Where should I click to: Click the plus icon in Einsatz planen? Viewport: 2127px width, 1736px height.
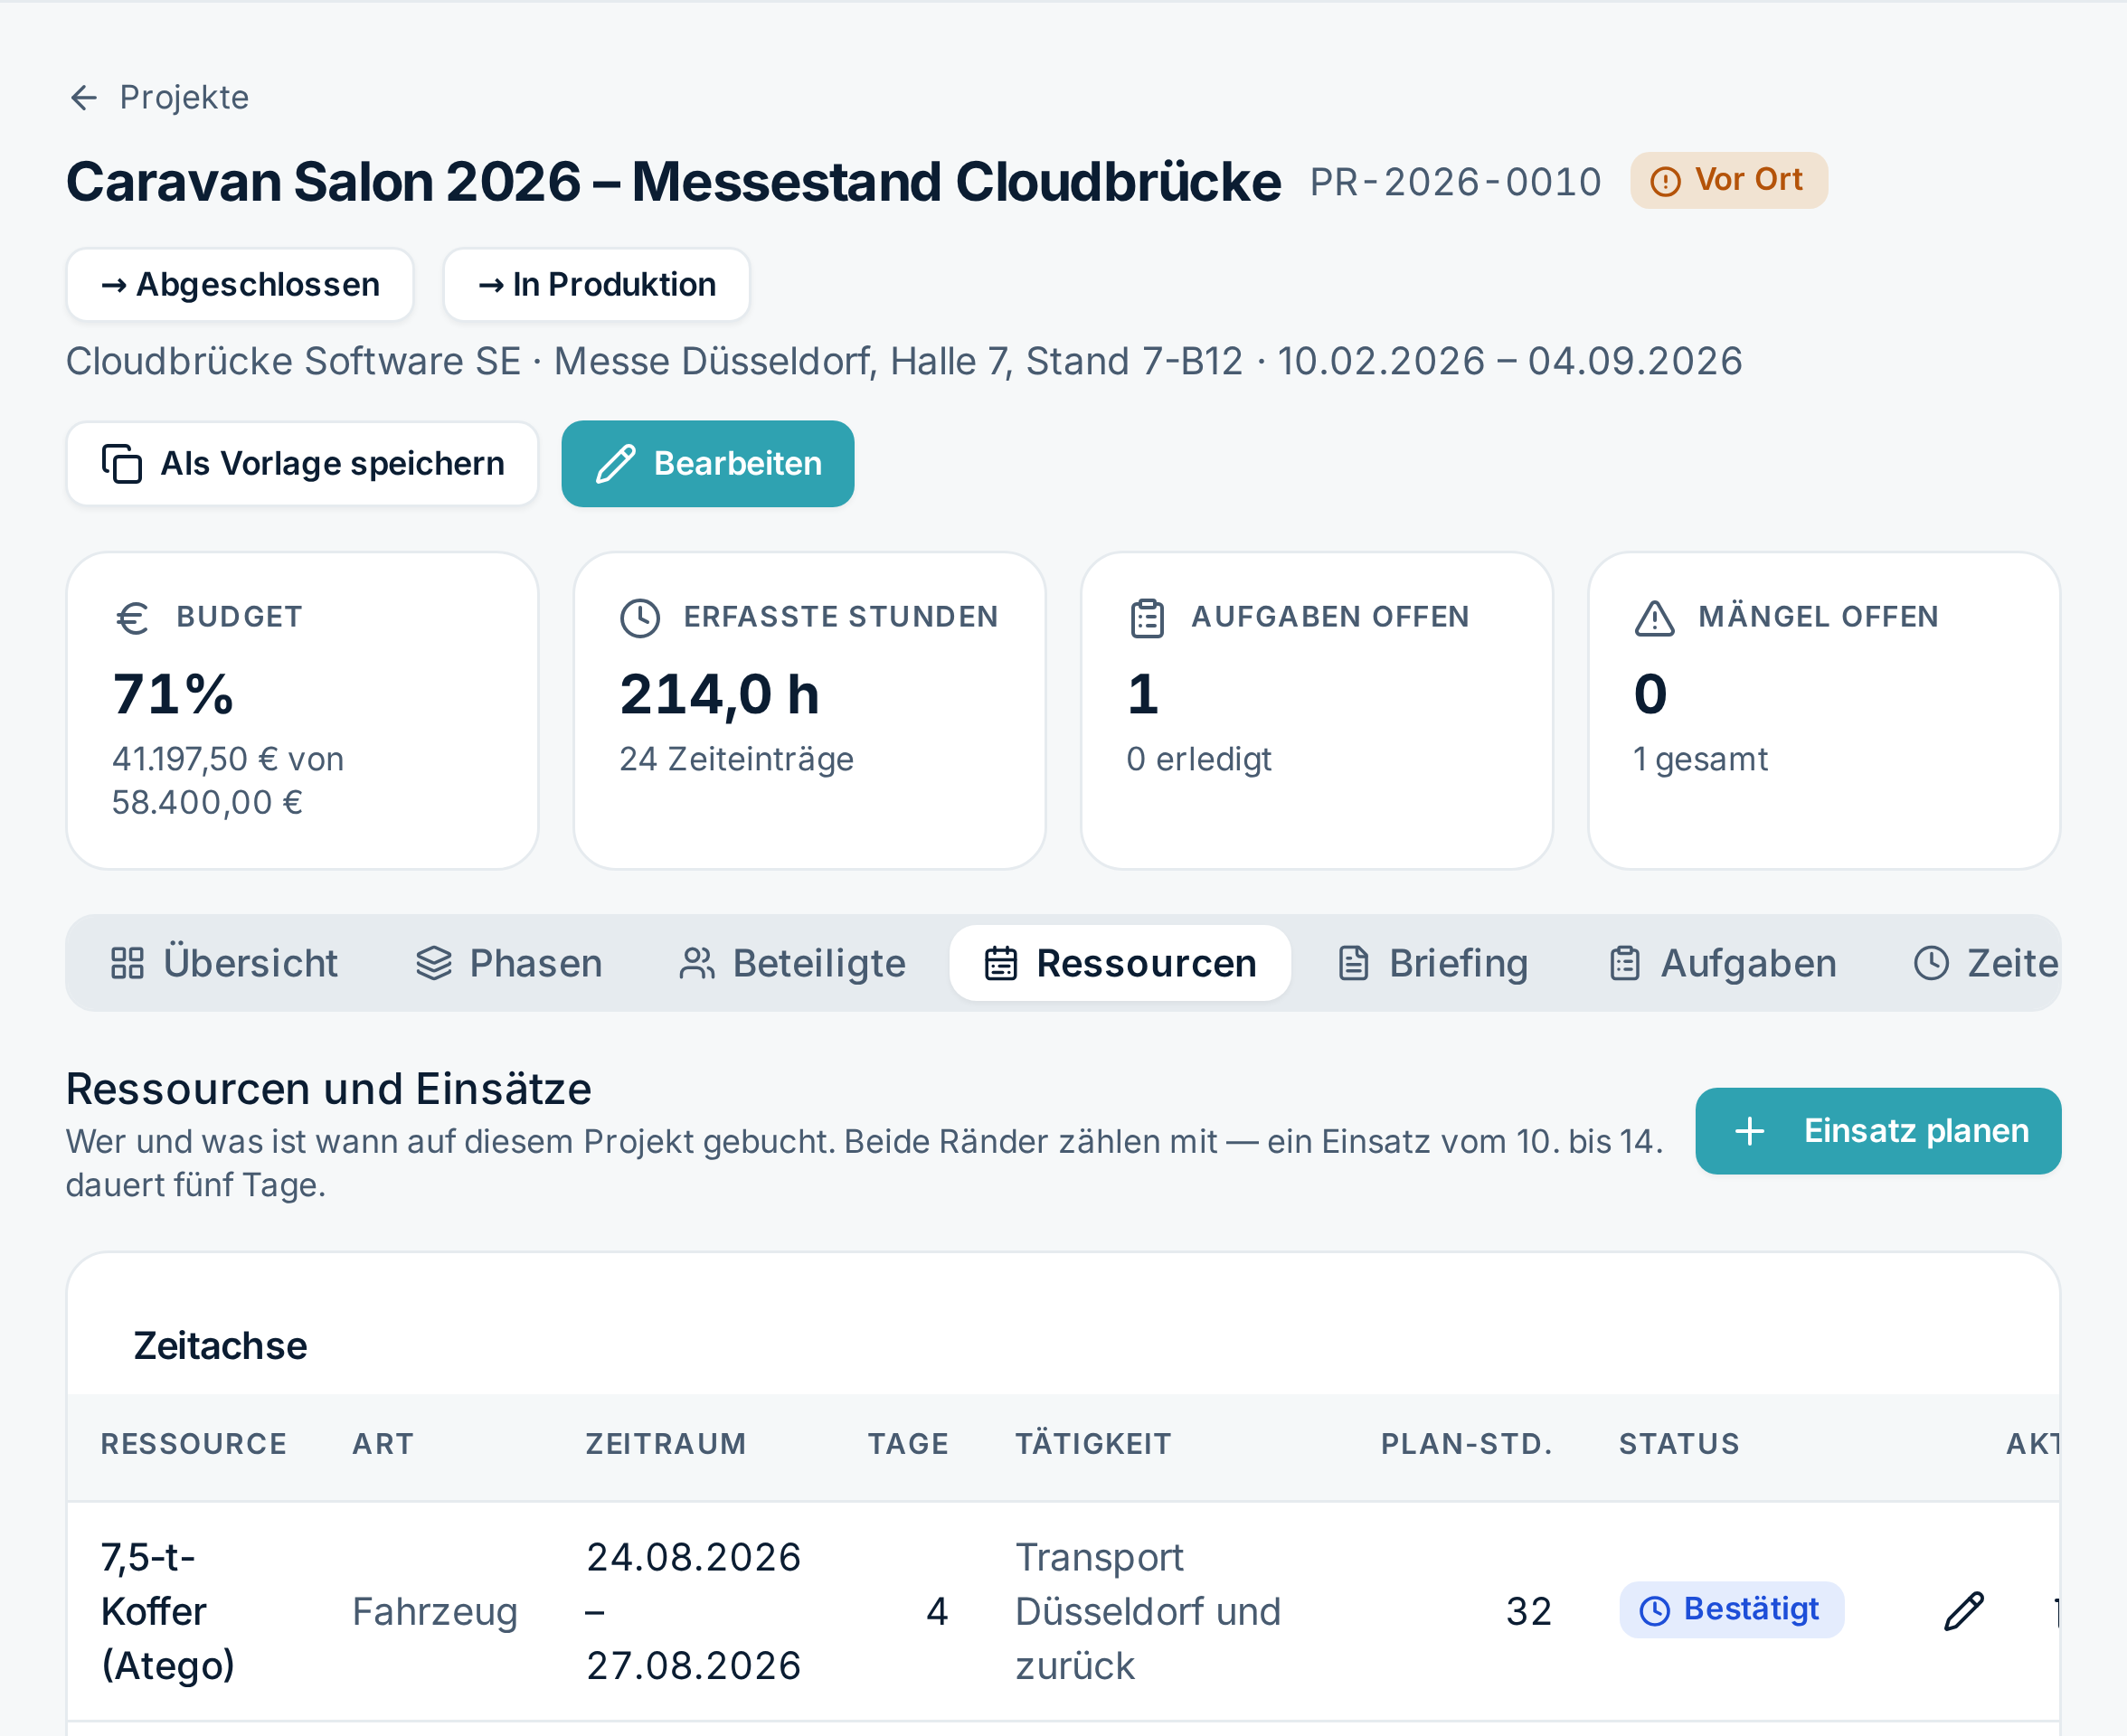1749,1131
